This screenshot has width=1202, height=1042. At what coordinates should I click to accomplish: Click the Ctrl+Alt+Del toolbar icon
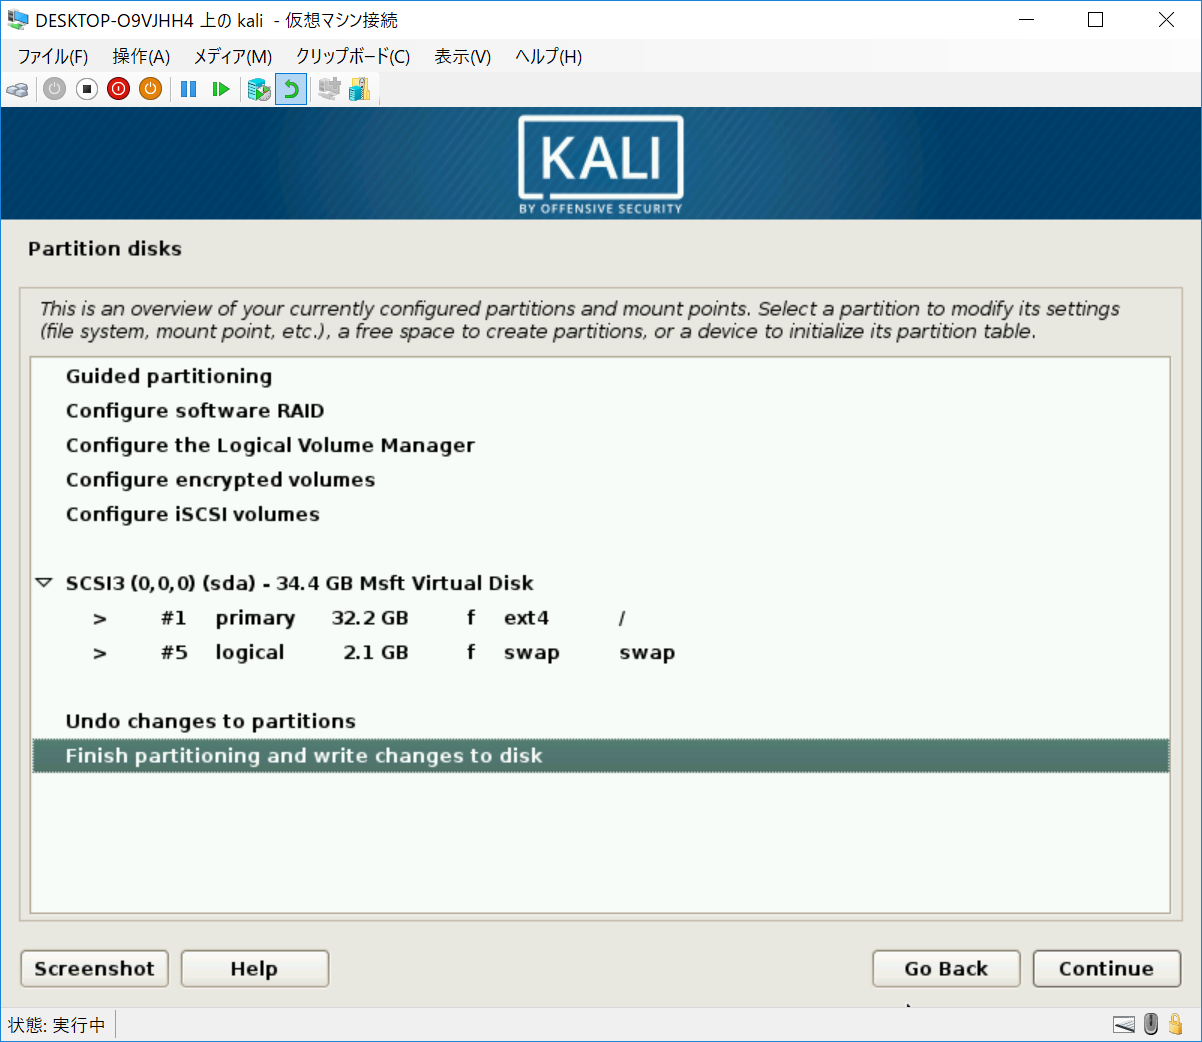coord(17,90)
